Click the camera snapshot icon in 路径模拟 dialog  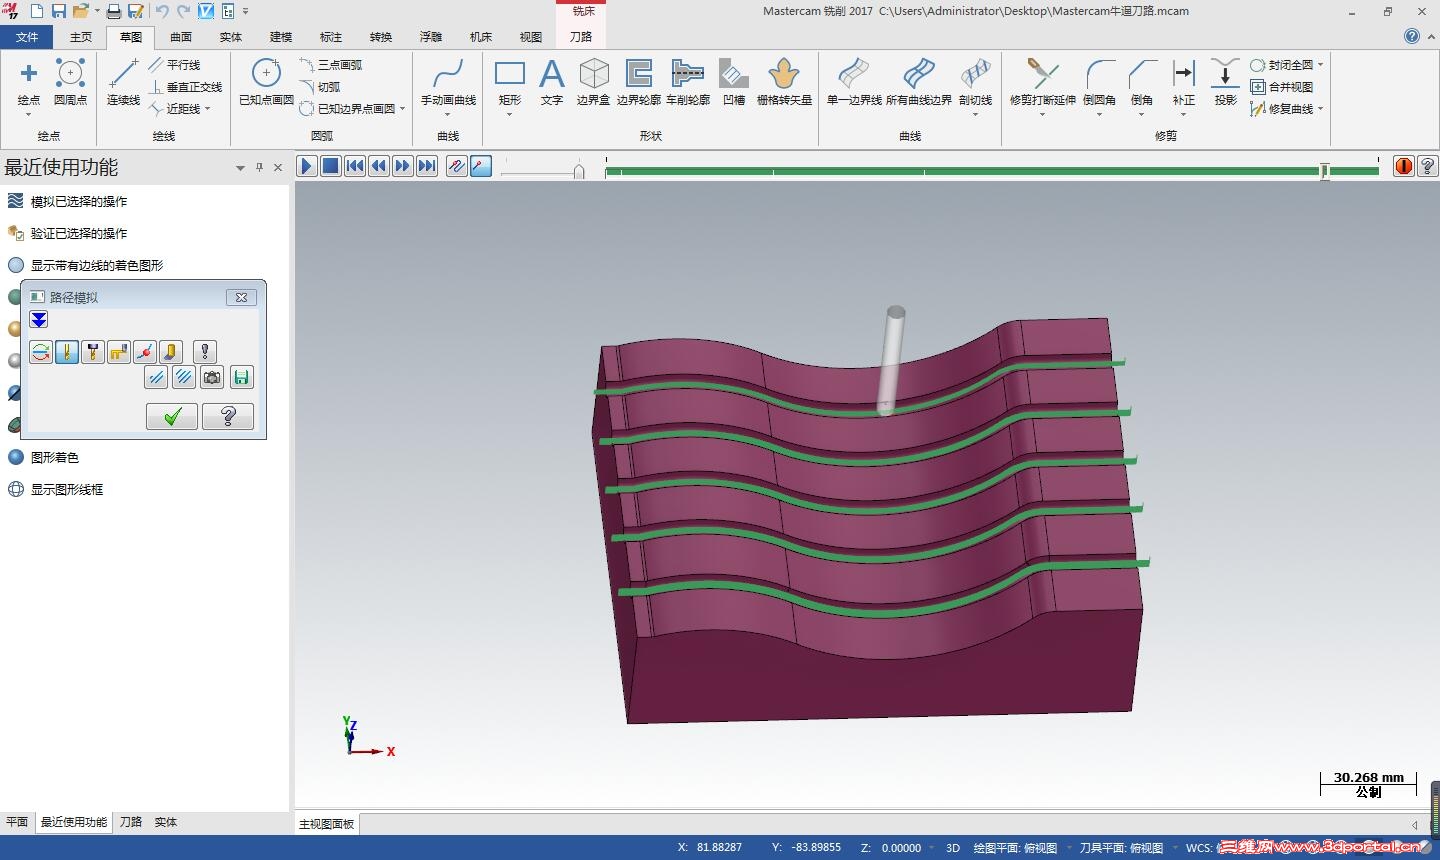tap(212, 377)
